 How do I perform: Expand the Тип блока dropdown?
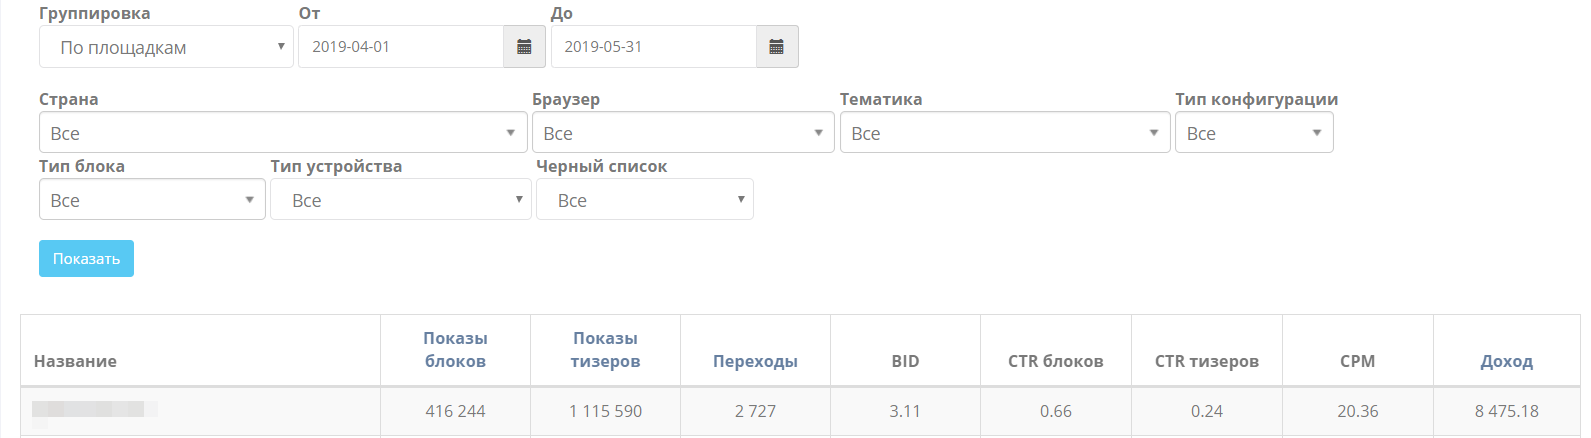[x=152, y=200]
